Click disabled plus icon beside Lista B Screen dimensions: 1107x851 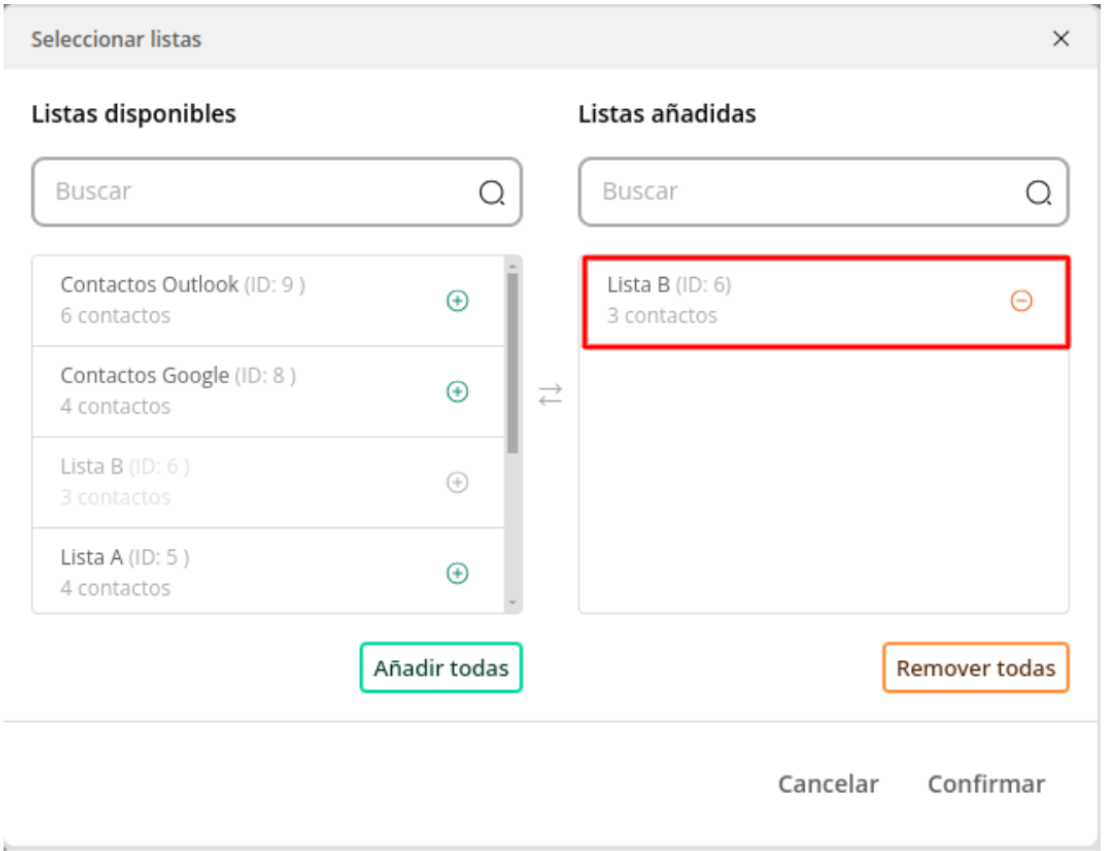tap(457, 482)
